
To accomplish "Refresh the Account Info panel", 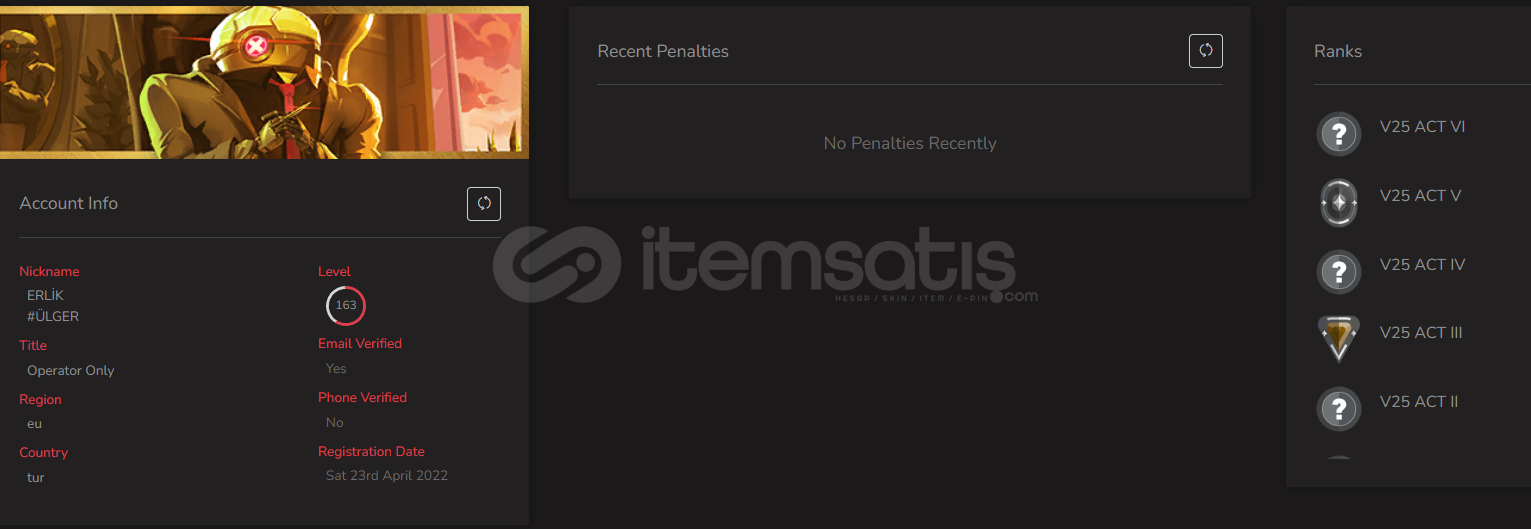I will coord(484,204).
